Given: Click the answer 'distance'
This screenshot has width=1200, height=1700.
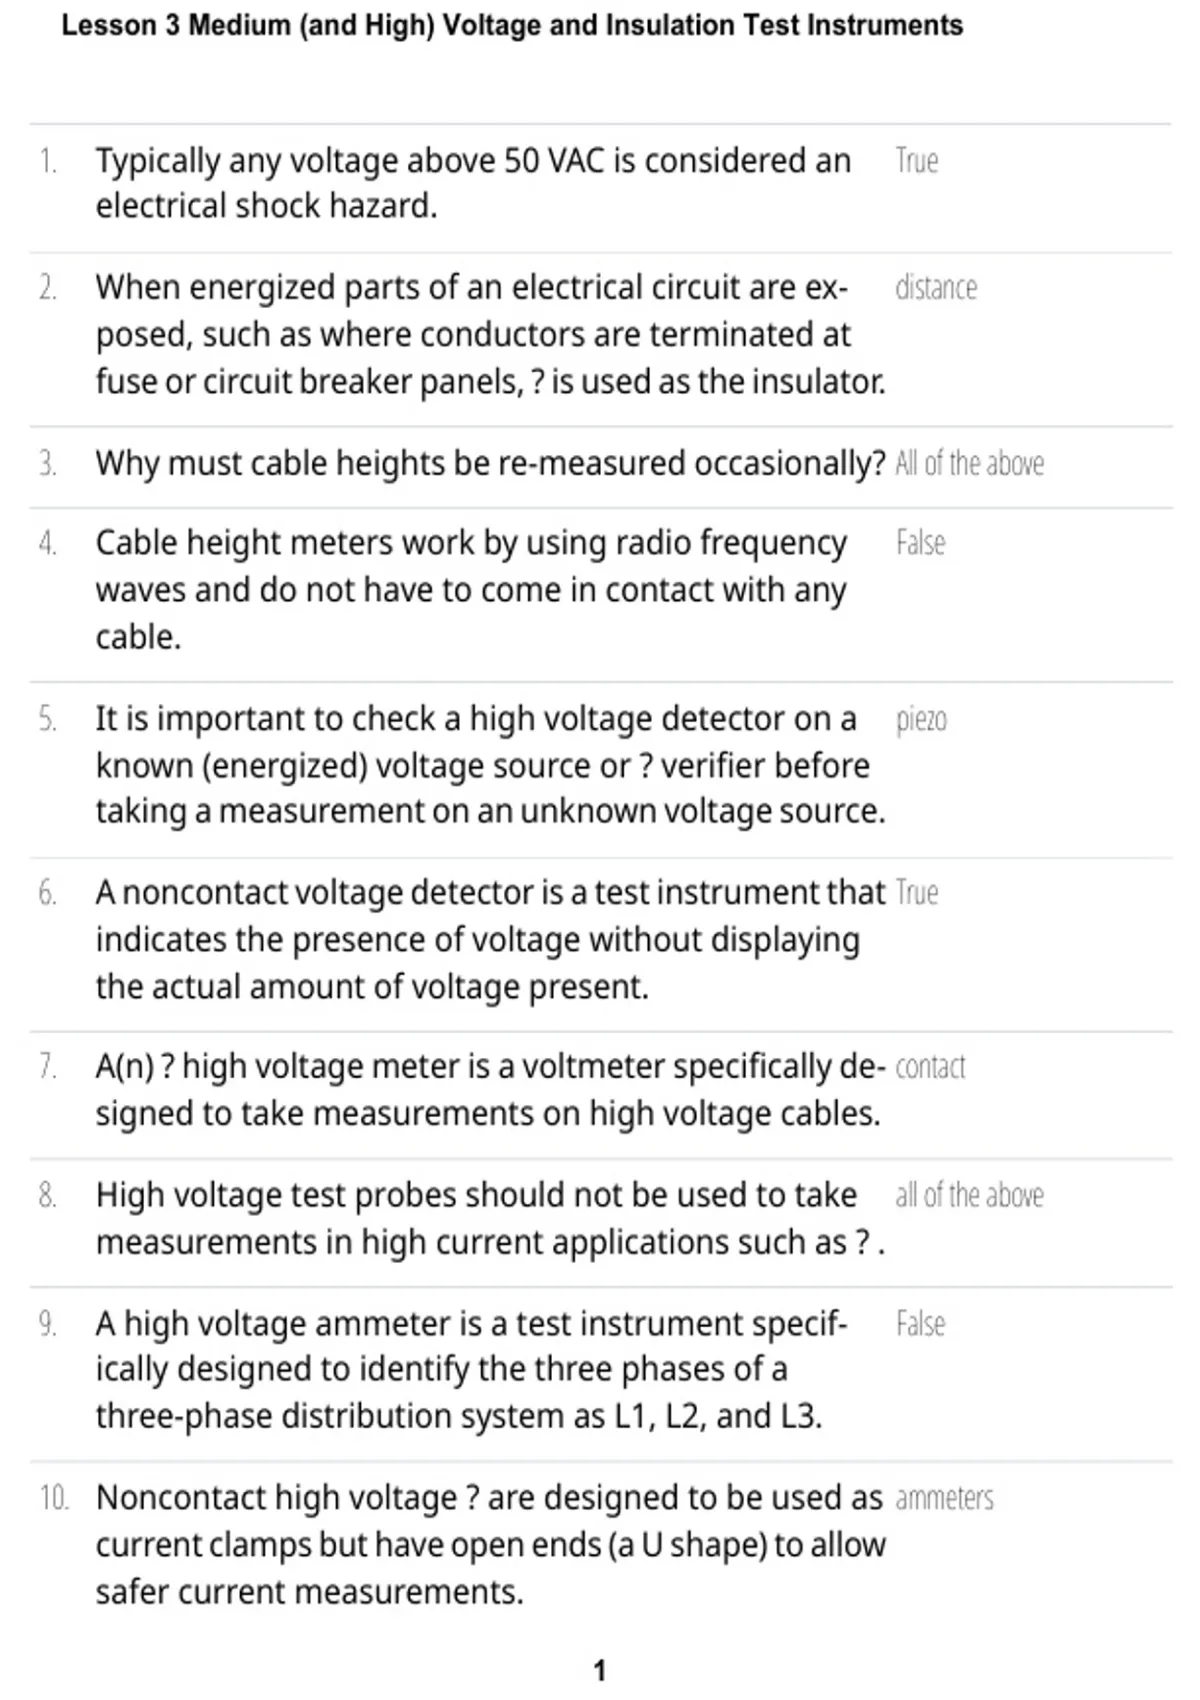Looking at the screenshot, I should tap(935, 288).
